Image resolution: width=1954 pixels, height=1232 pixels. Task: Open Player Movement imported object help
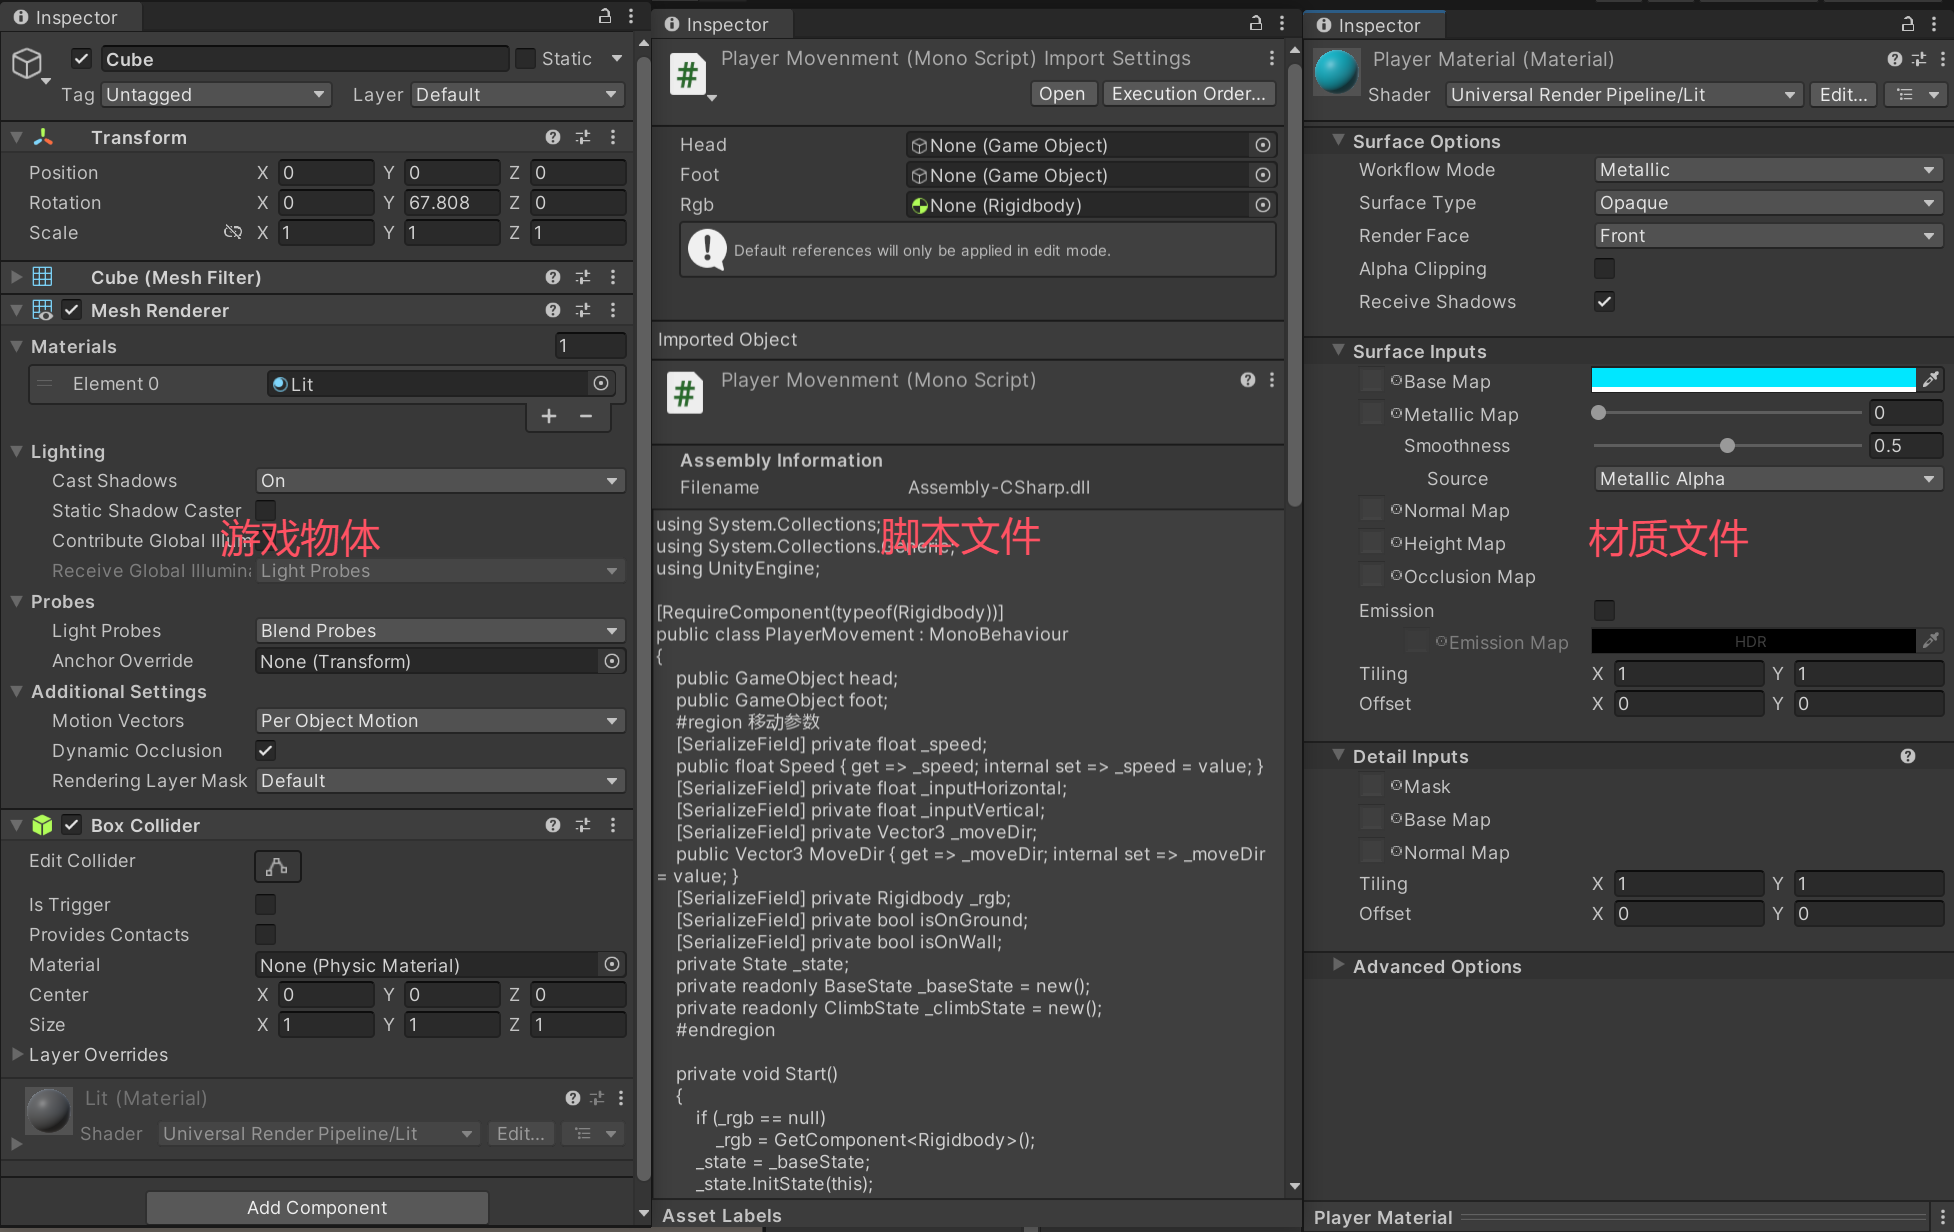pyautogui.click(x=1248, y=380)
